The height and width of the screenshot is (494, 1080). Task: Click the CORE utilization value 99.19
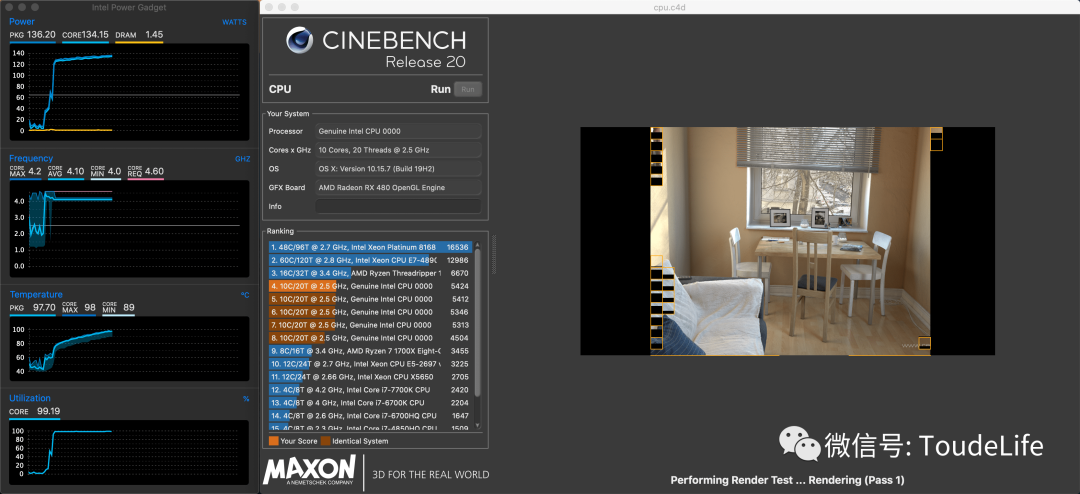[x=48, y=411]
